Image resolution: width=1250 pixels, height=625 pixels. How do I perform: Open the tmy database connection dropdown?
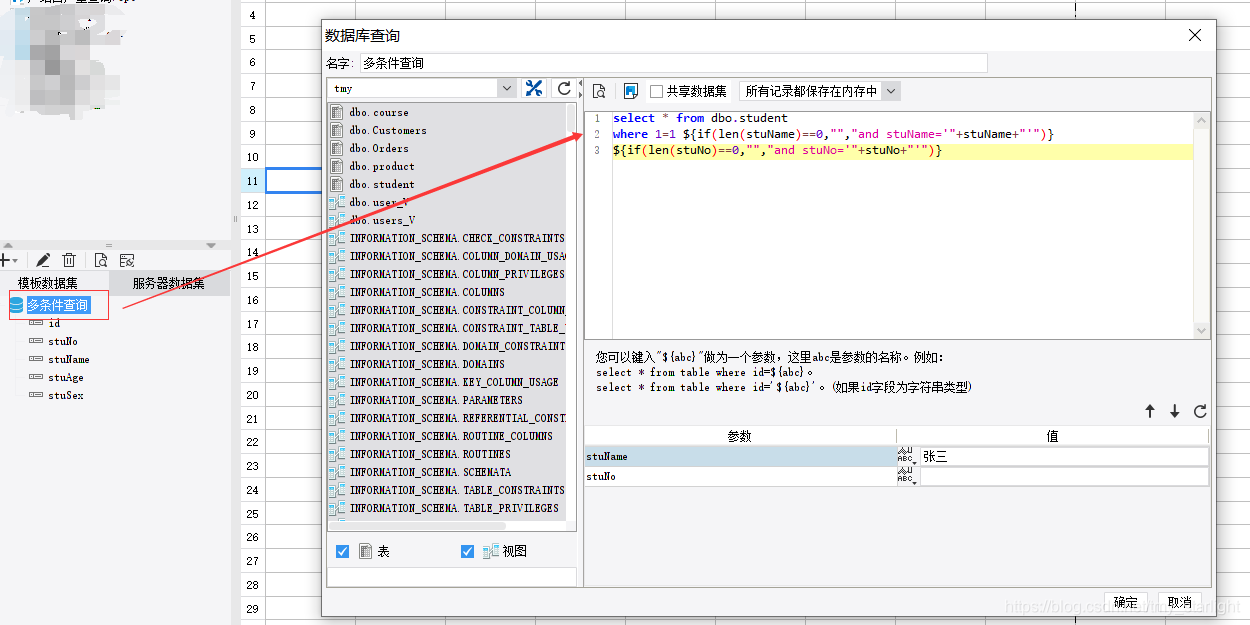click(x=506, y=89)
